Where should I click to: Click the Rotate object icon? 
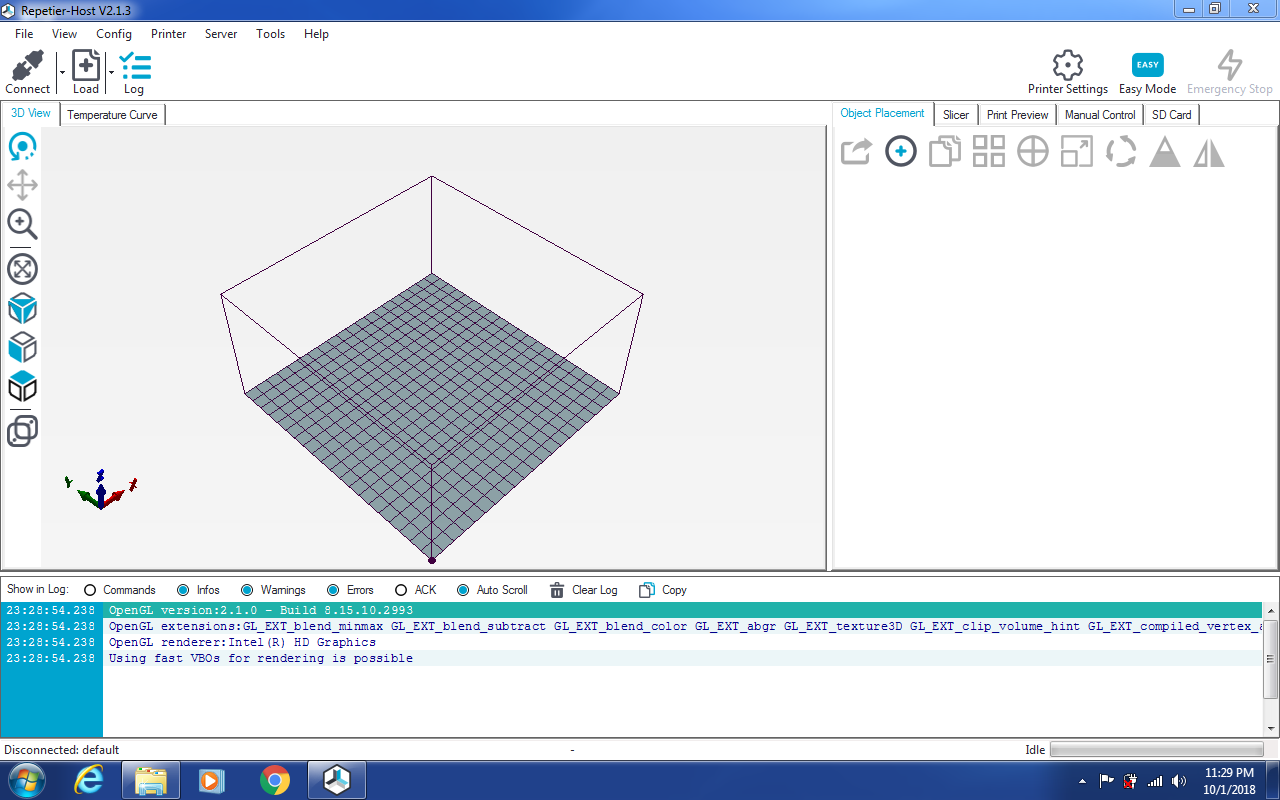click(x=1121, y=152)
